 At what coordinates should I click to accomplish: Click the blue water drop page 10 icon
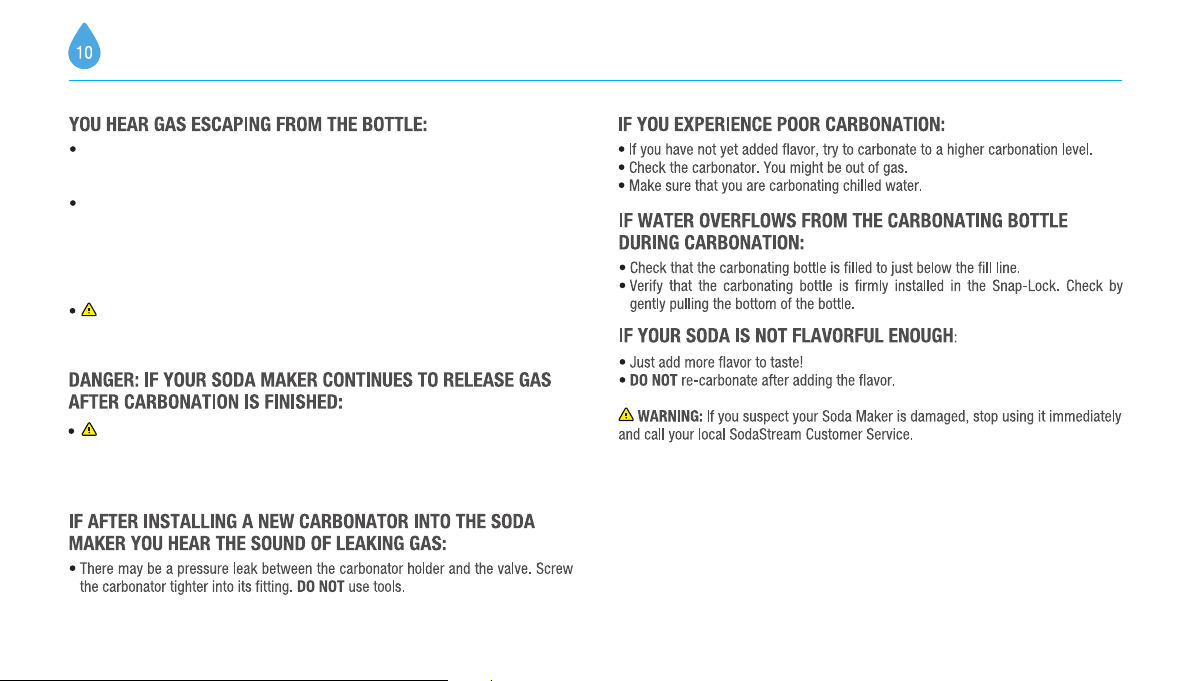(x=84, y=46)
